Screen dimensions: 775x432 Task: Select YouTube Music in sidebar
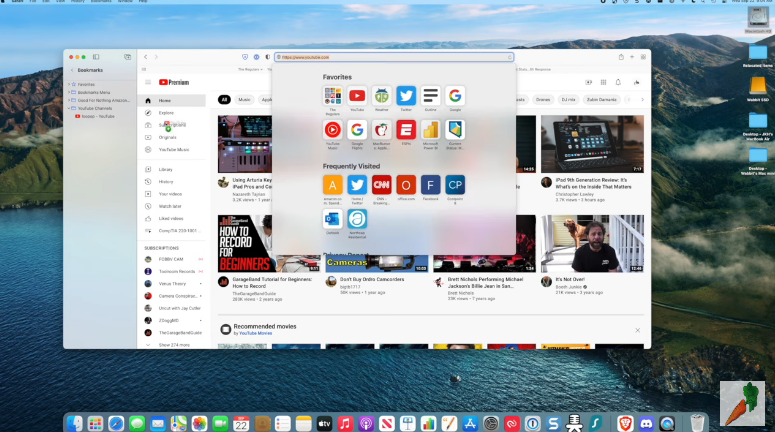(172, 149)
